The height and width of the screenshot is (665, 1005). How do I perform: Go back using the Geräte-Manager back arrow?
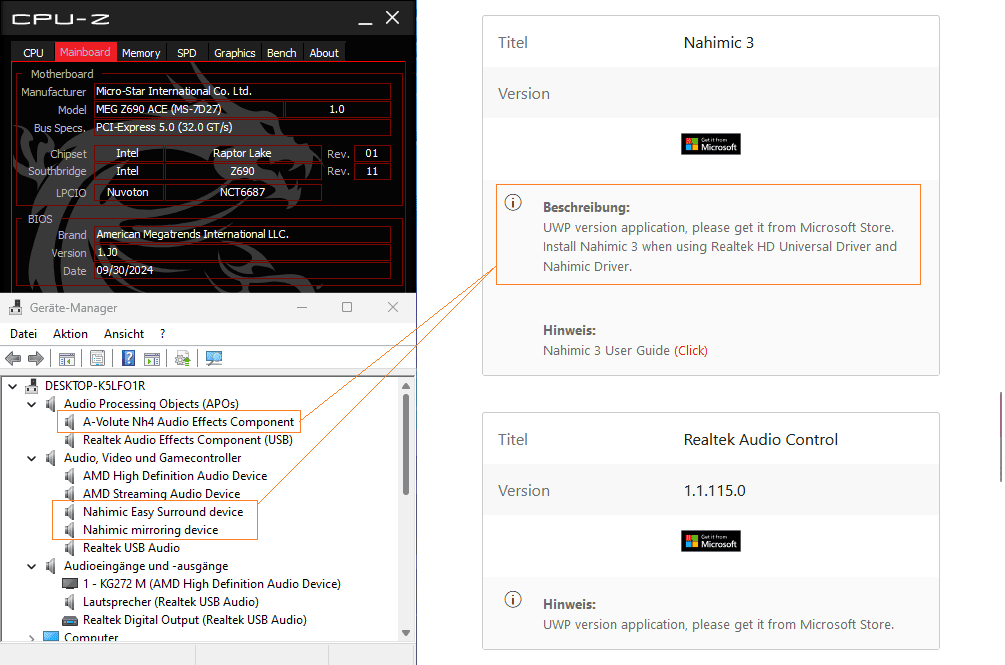pos(13,359)
